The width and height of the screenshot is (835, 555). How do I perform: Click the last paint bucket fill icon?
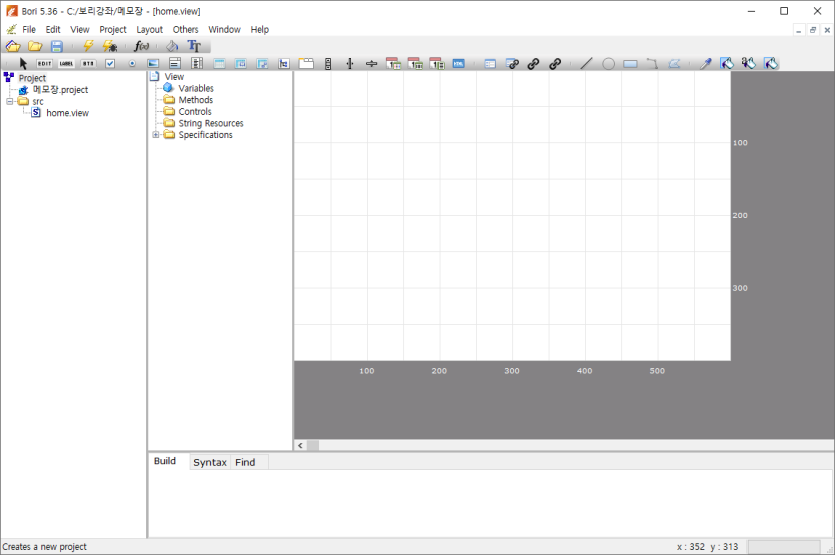pyautogui.click(x=771, y=64)
